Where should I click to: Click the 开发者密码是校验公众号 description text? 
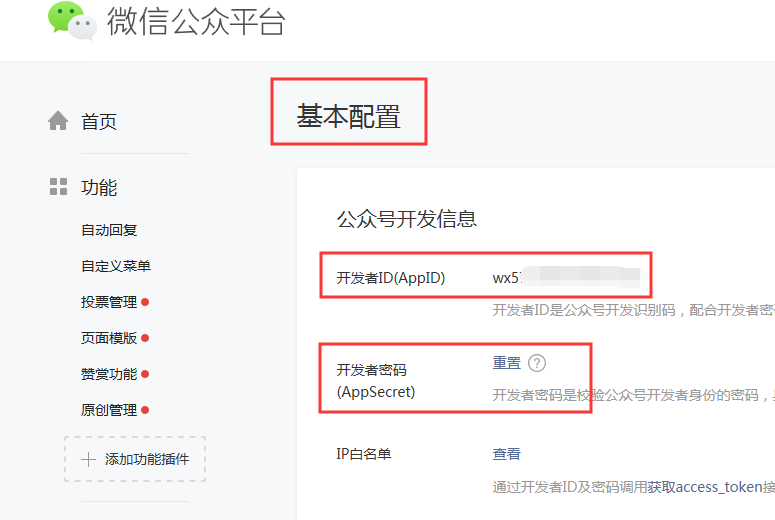tap(634, 395)
